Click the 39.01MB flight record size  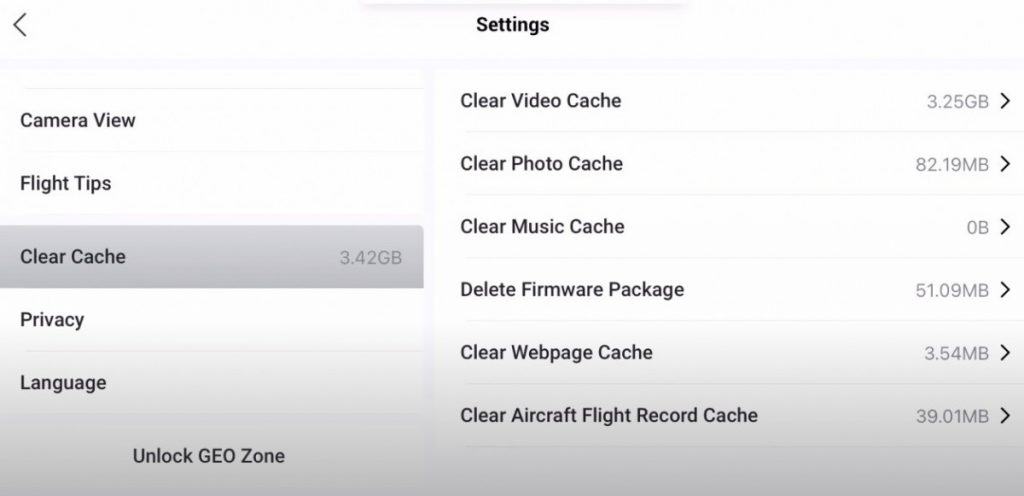point(952,416)
